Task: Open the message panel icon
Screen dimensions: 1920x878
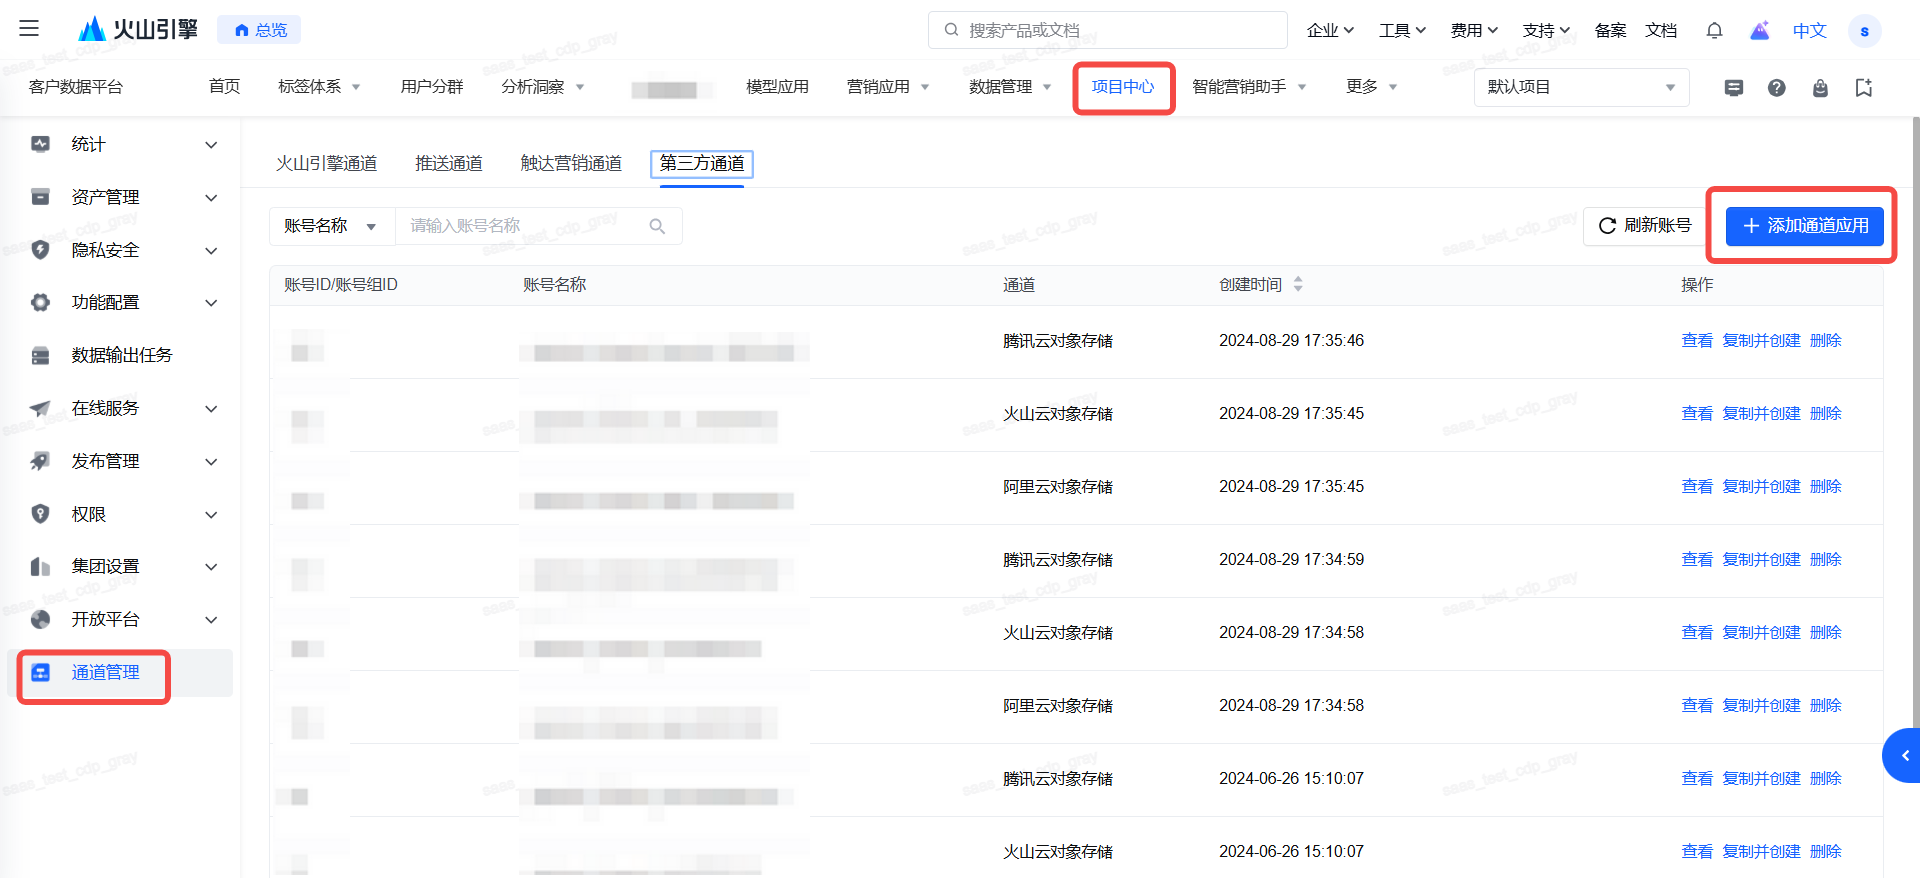Action: coord(1734,88)
